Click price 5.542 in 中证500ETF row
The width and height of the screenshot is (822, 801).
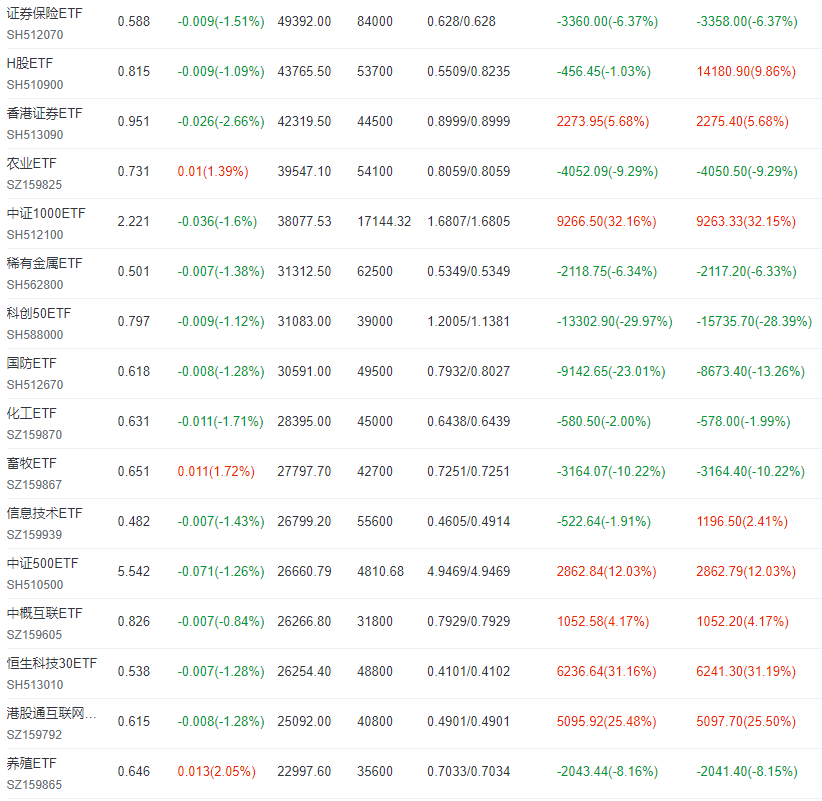pyautogui.click(x=134, y=571)
